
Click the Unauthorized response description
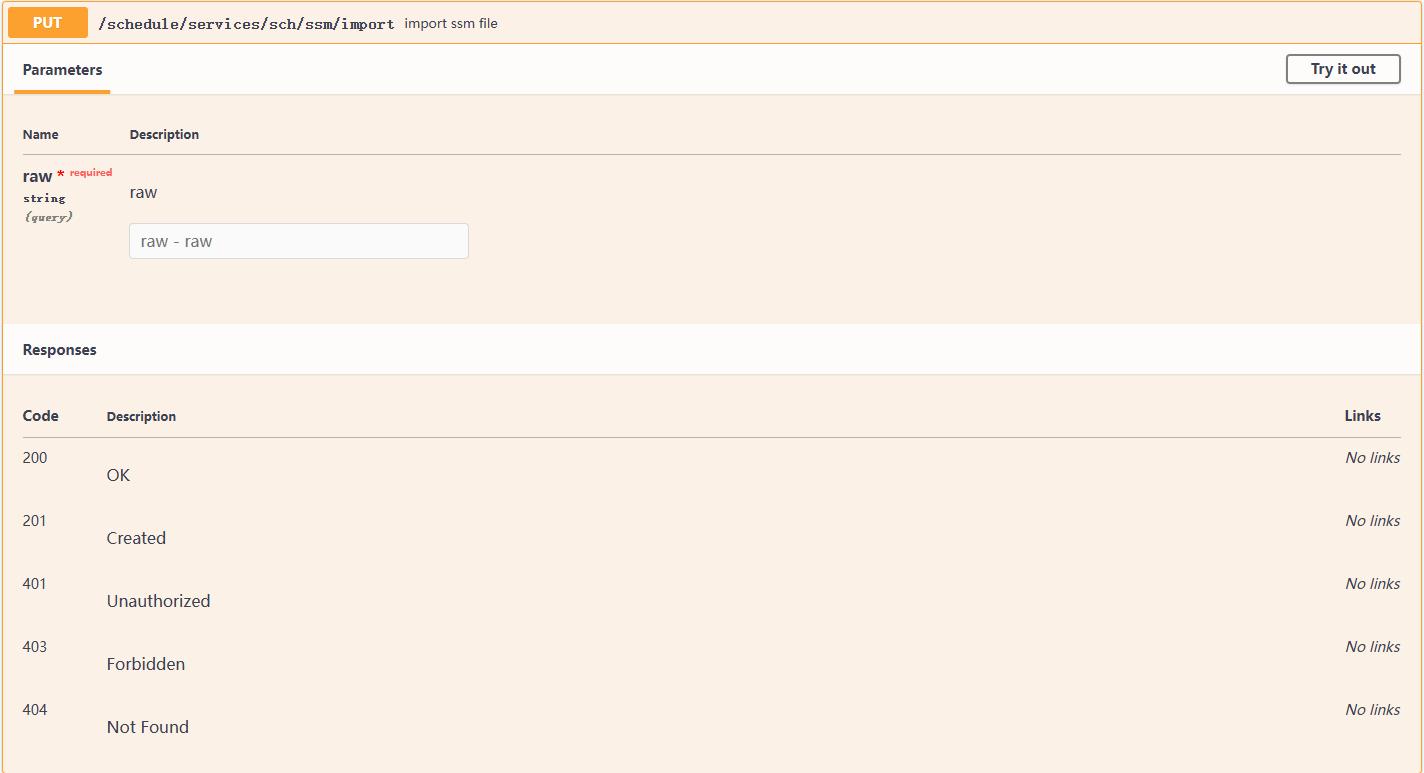158,601
